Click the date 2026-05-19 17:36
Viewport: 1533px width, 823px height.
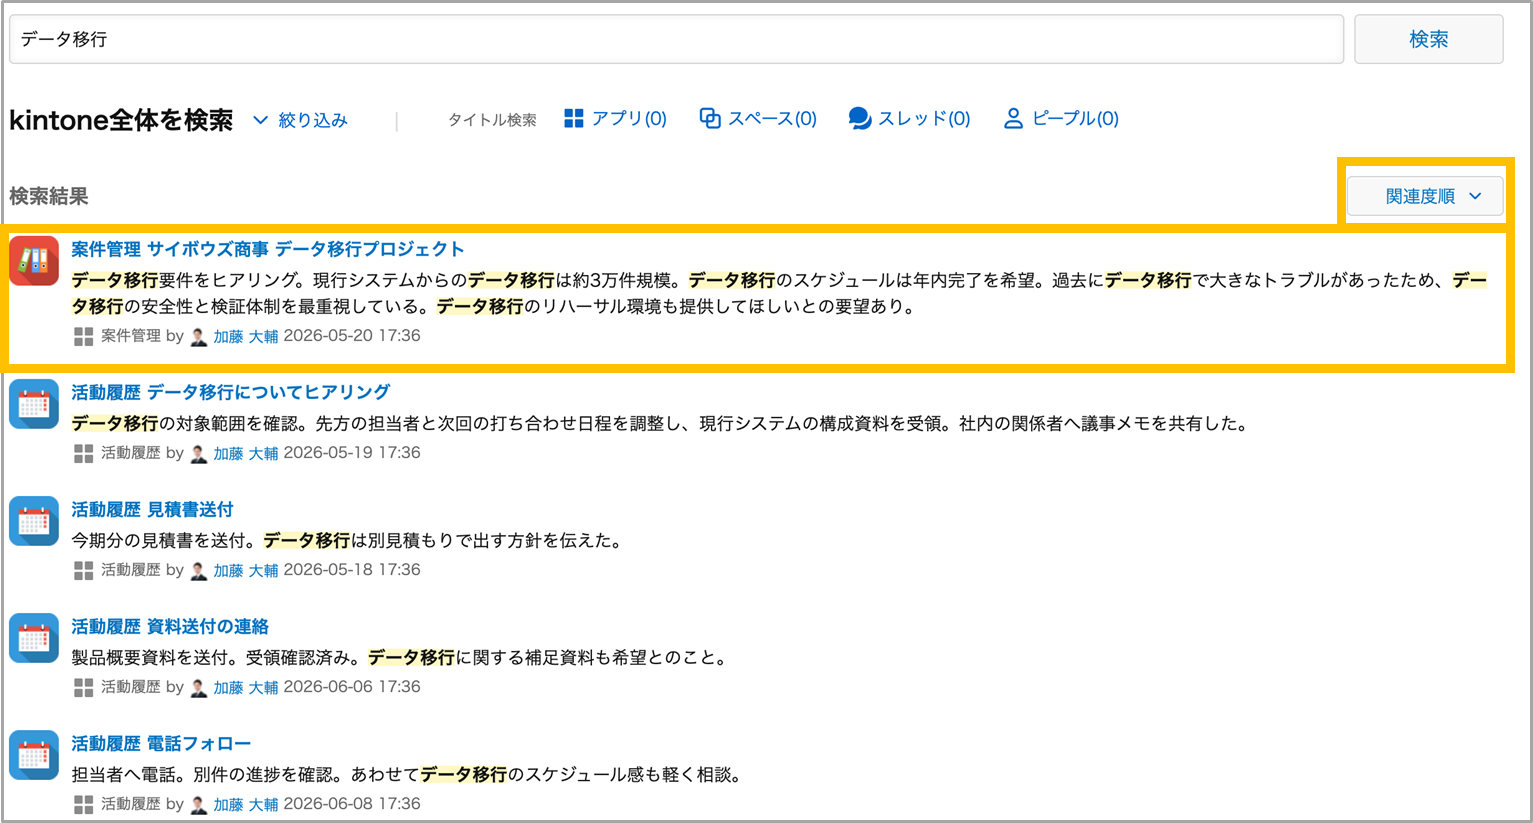pyautogui.click(x=352, y=453)
